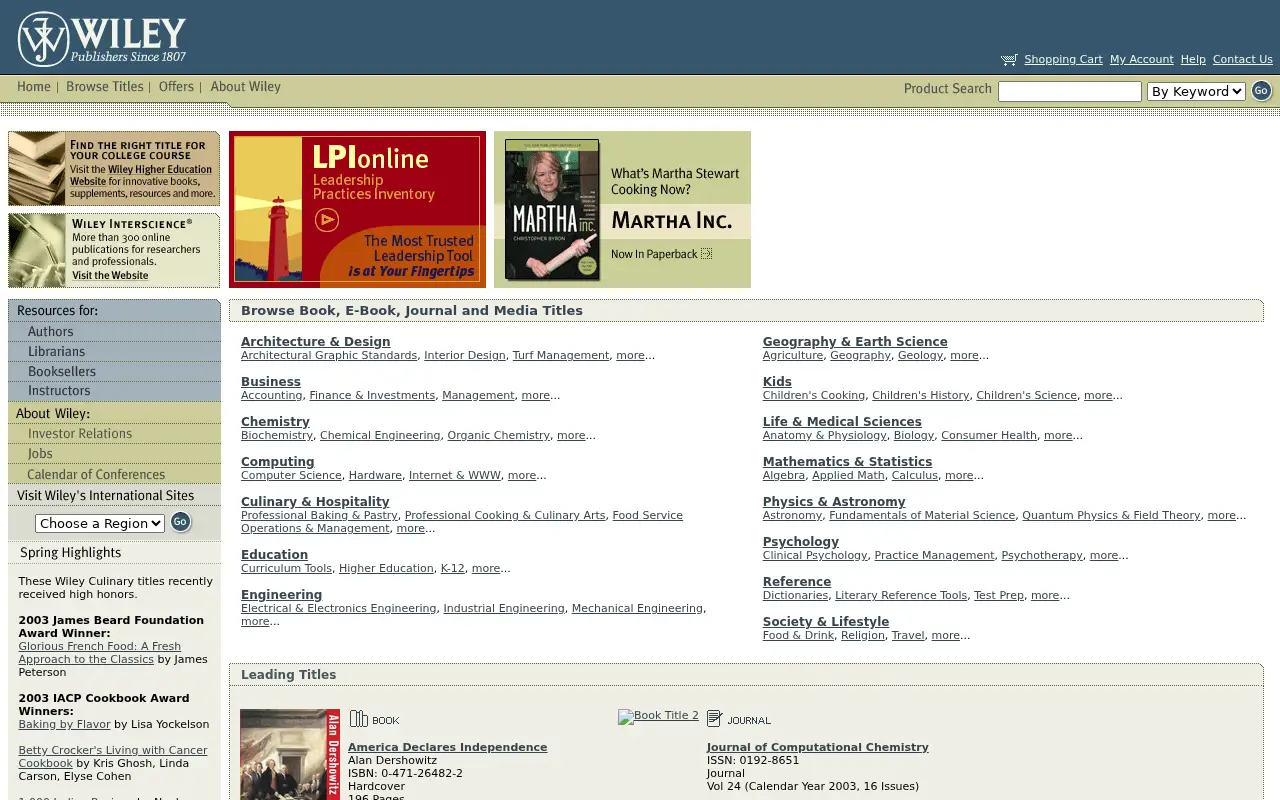Click America Declares Independence book cover
The height and width of the screenshot is (800, 1280).
(x=290, y=754)
